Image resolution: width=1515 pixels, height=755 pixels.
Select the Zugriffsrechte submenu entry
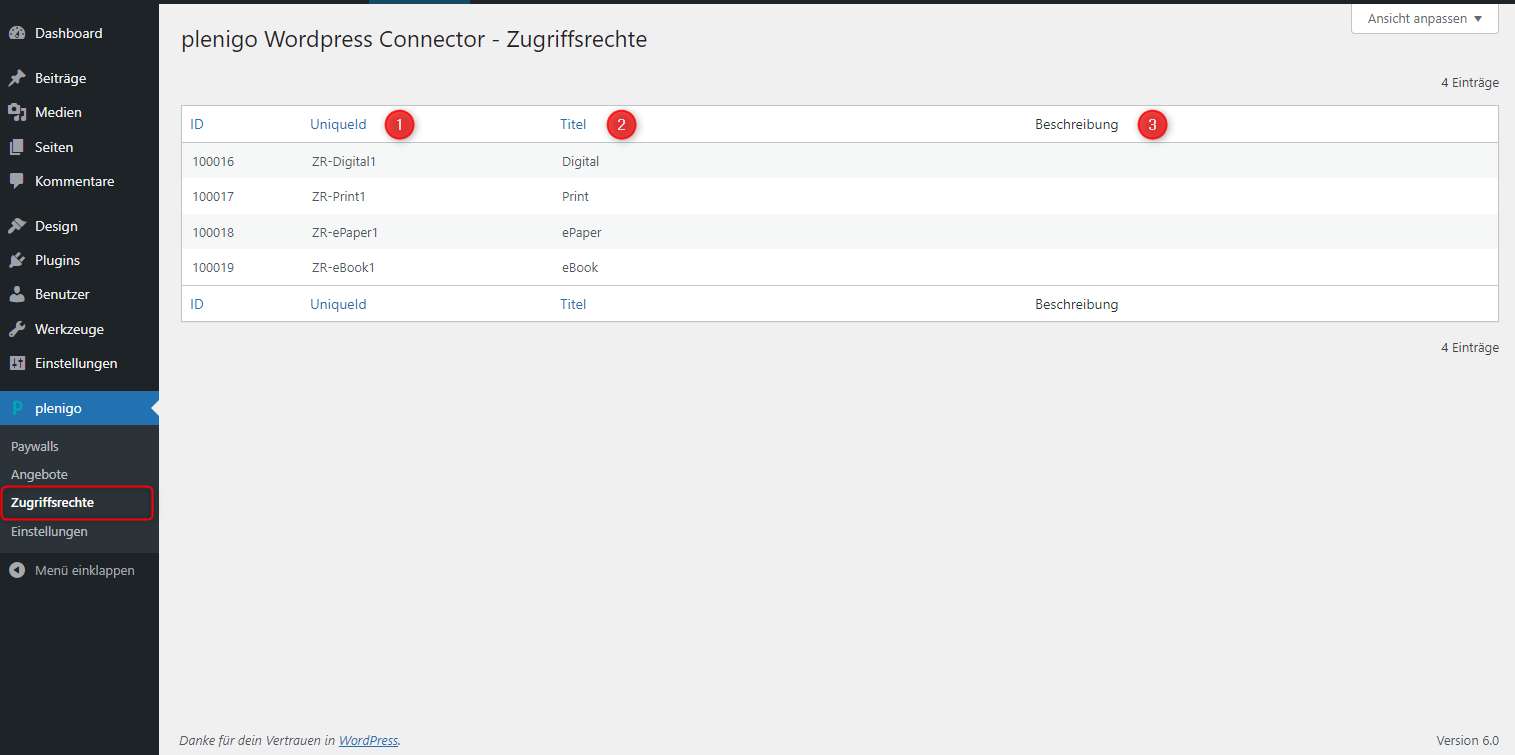coord(52,502)
